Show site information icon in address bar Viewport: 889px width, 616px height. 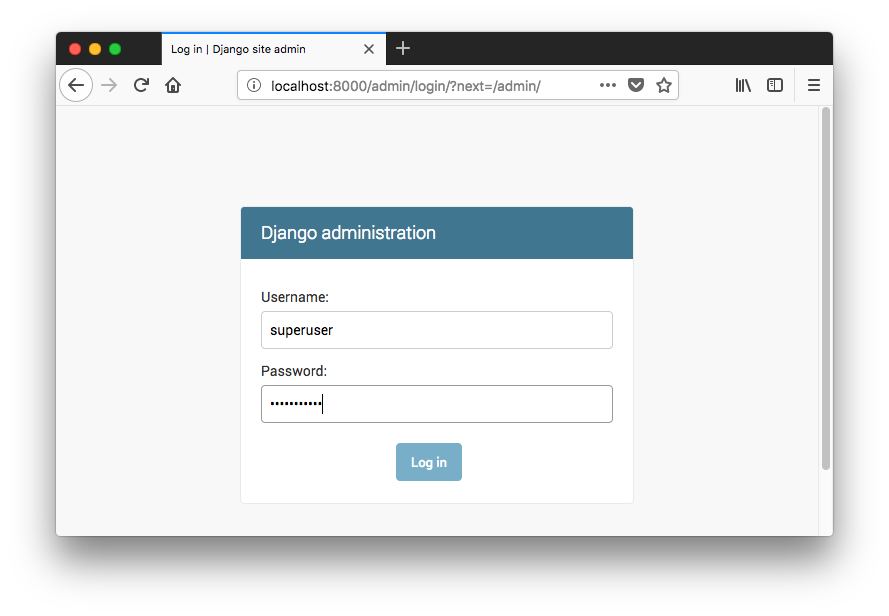coord(254,85)
